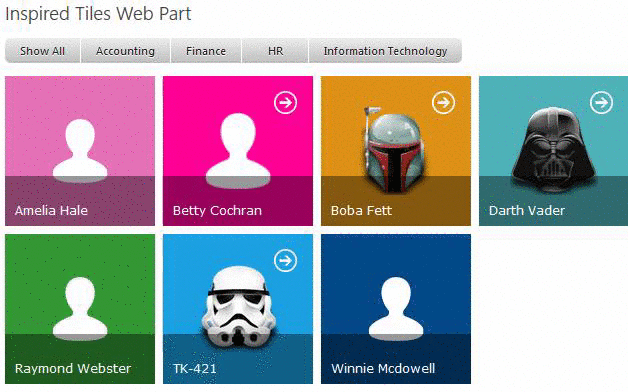Click Raymond Webster's avatar silhouette
Viewport: 628px width, 392px height.
point(80,309)
